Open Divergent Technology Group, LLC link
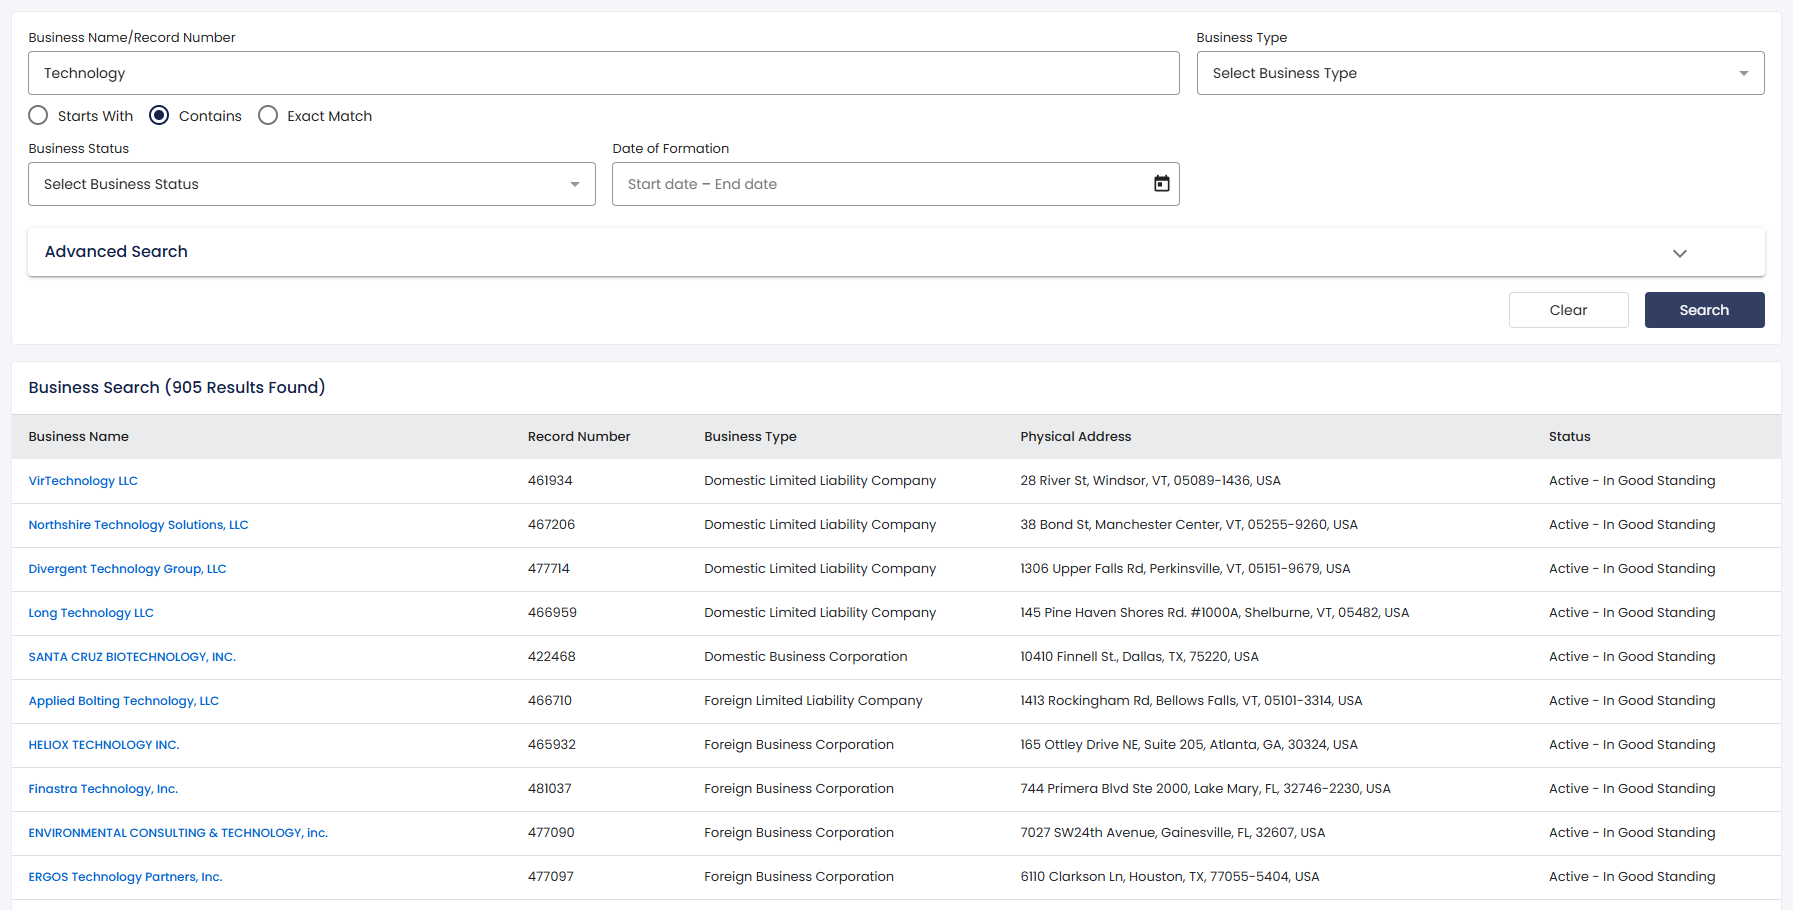The width and height of the screenshot is (1793, 910). (x=127, y=569)
